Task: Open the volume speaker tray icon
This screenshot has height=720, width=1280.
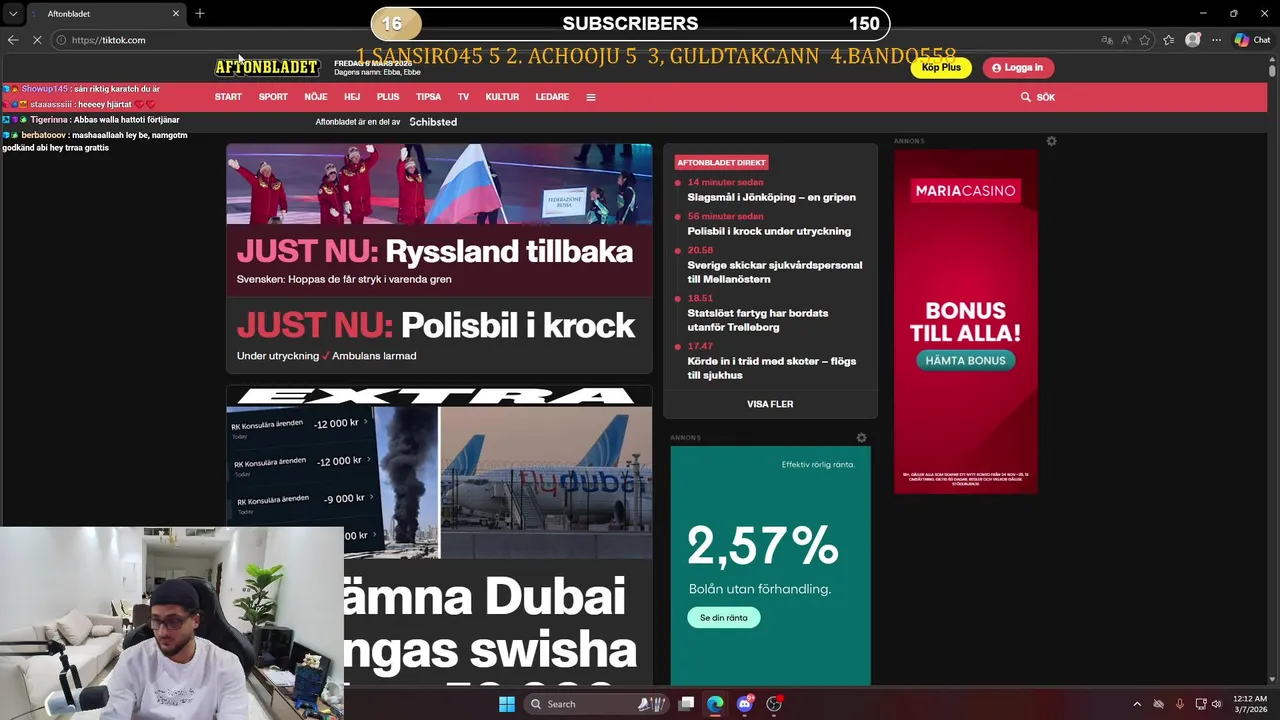Action: 1217,704
